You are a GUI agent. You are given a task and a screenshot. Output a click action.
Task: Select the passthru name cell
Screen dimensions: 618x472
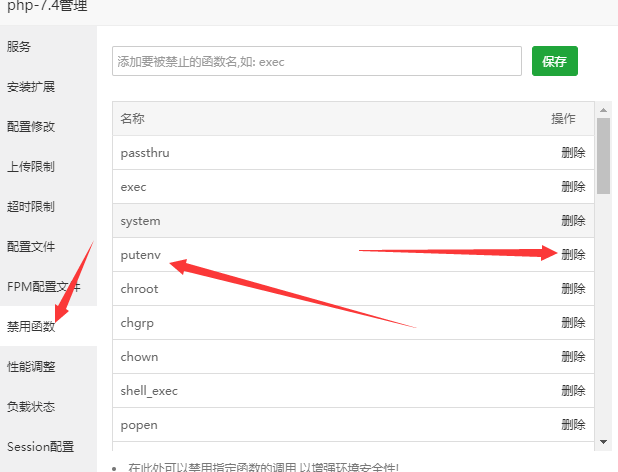pyautogui.click(x=145, y=153)
